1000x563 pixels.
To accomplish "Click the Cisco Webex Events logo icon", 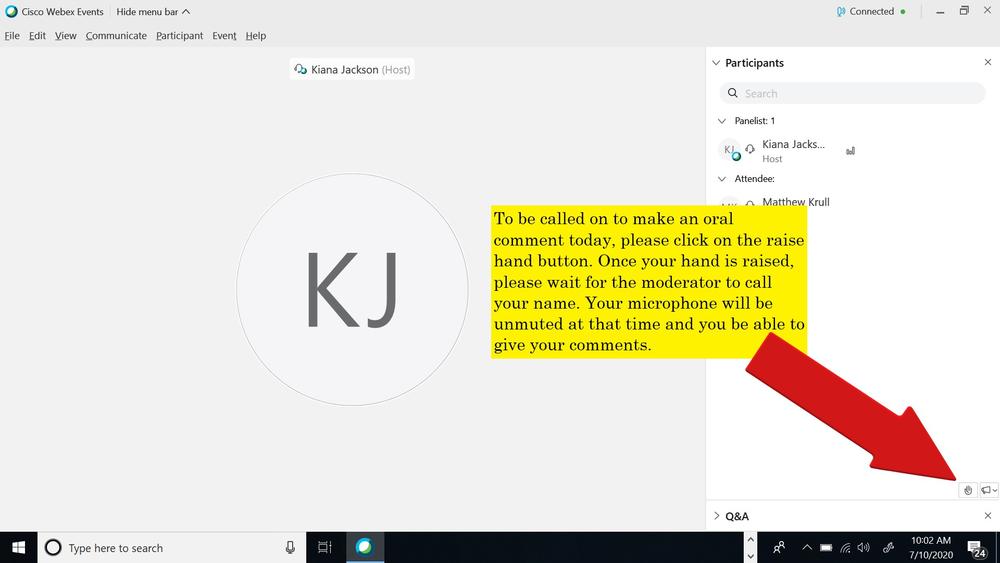I will [11, 11].
